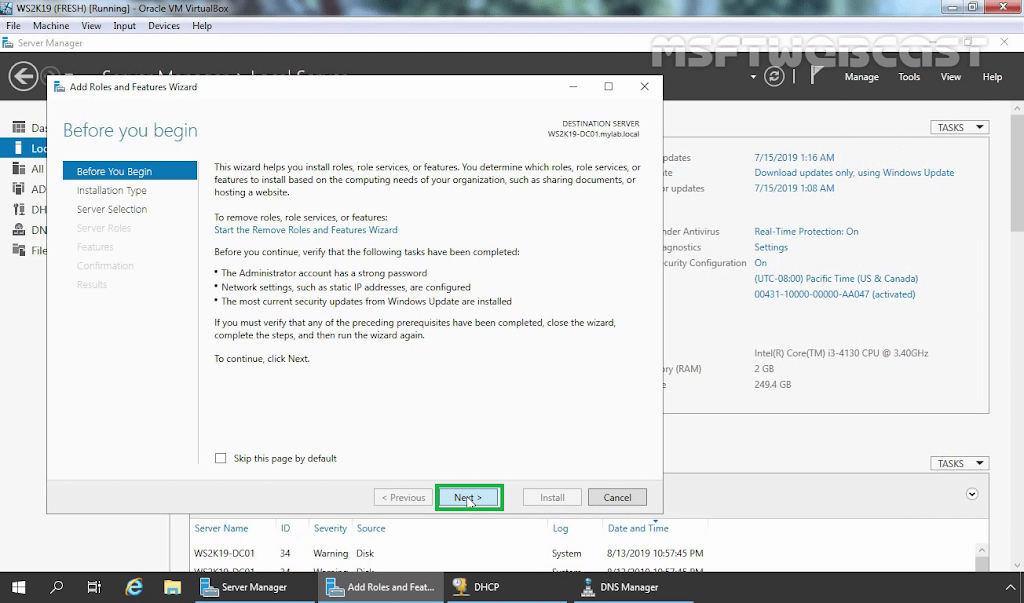Select the Dashboard icon in Server Manager sidebar

(x=19, y=127)
